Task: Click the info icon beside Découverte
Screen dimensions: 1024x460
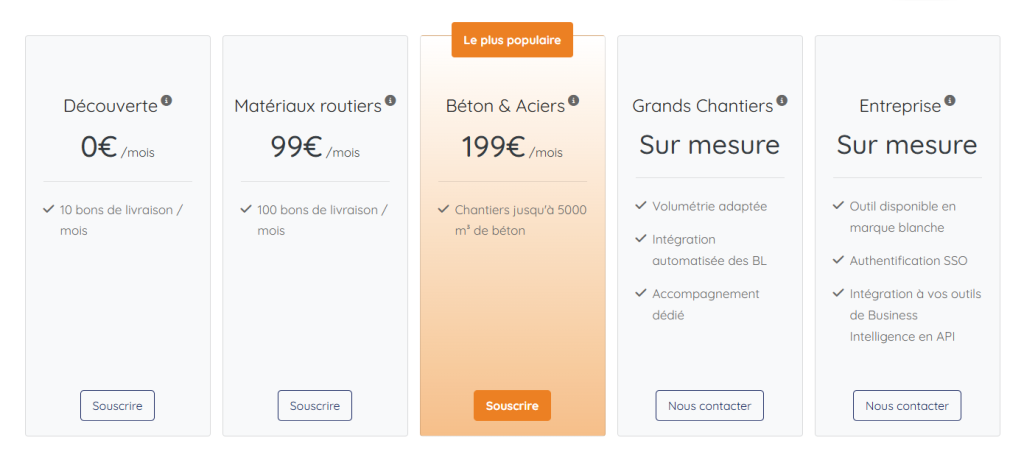Action: [x=167, y=101]
